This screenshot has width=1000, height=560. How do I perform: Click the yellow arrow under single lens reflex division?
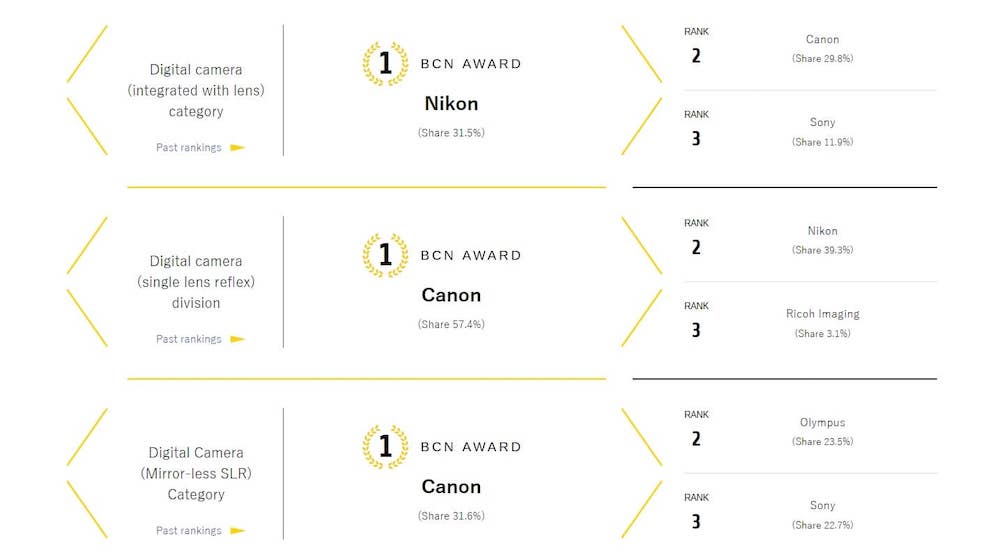point(237,339)
